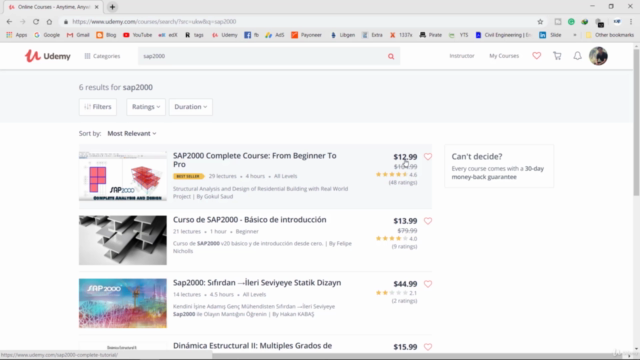Click the Udemy logo
The height and width of the screenshot is (360, 640).
pyautogui.click(x=47, y=56)
